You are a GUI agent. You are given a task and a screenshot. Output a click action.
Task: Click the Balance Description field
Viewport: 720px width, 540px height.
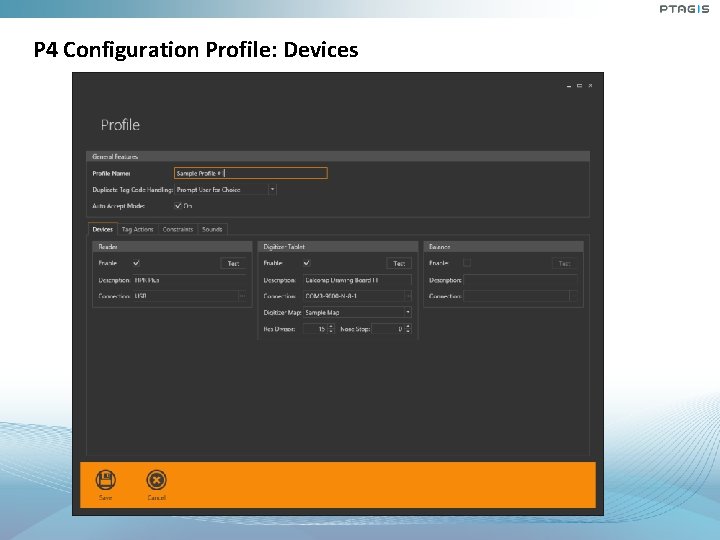coord(520,280)
